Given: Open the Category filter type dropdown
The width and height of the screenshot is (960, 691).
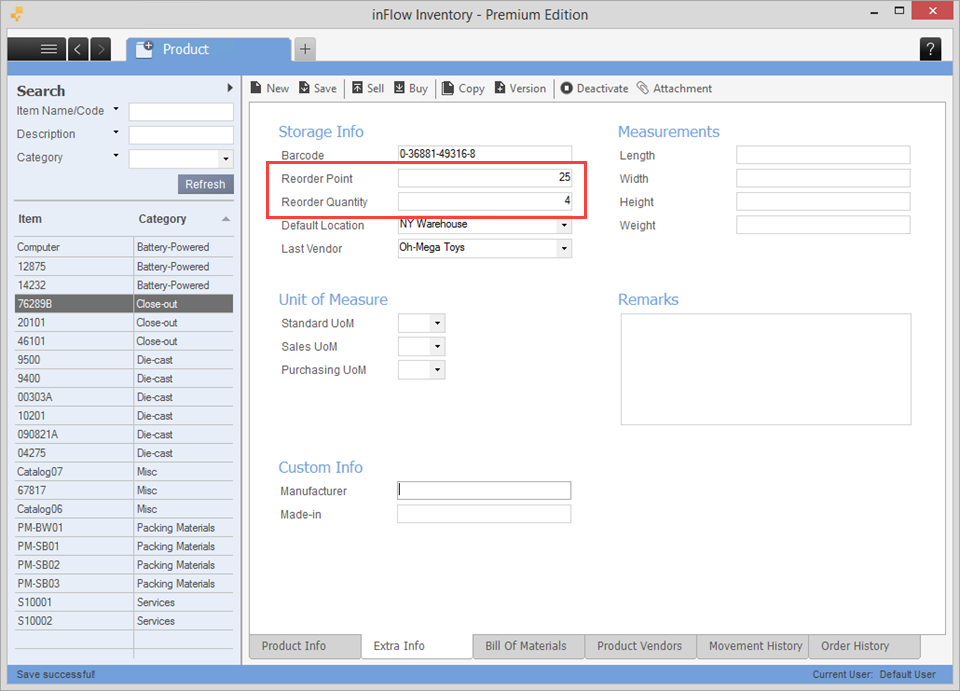Looking at the screenshot, I should (x=116, y=155).
